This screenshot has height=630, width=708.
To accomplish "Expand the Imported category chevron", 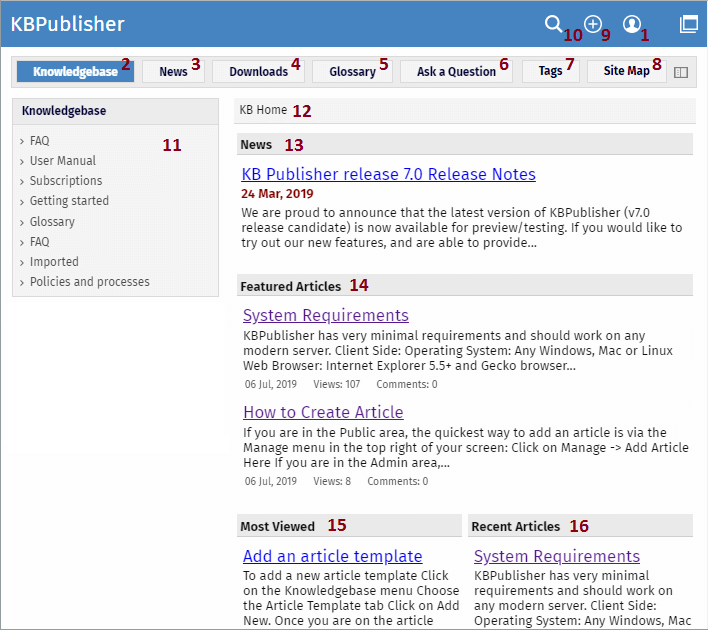I will [22, 262].
